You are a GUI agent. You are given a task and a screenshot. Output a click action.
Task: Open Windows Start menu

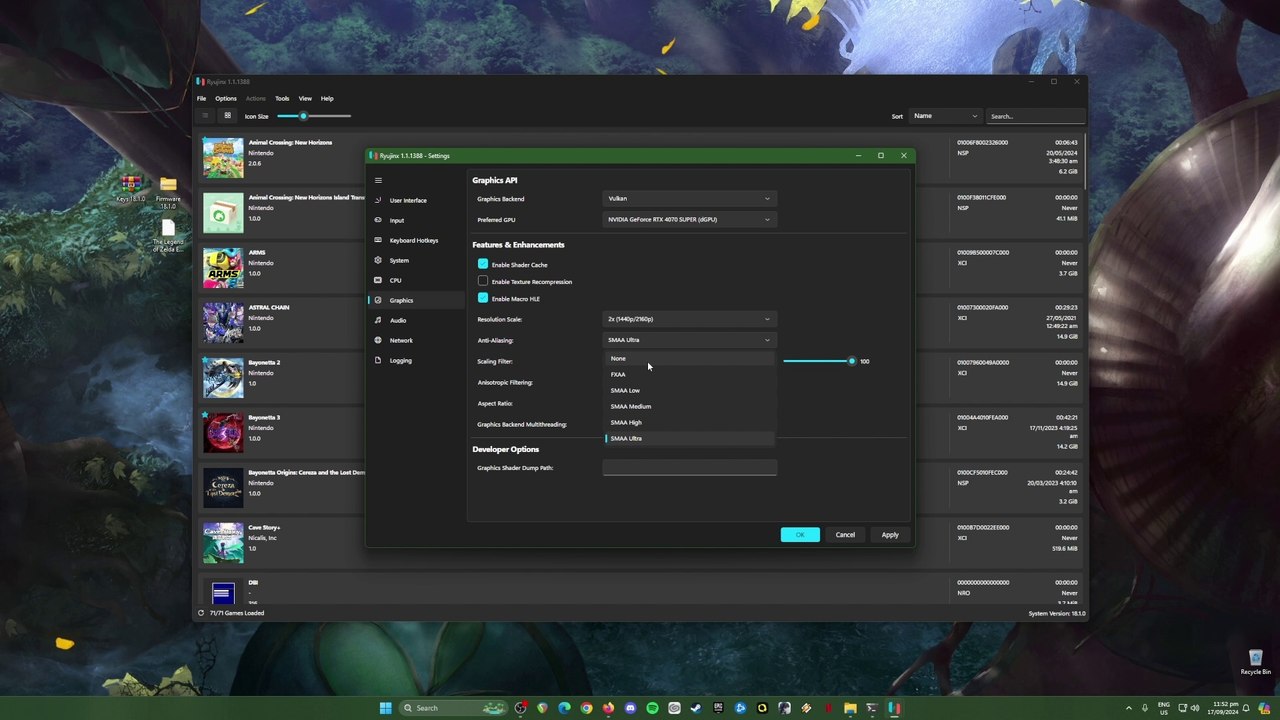[385, 708]
